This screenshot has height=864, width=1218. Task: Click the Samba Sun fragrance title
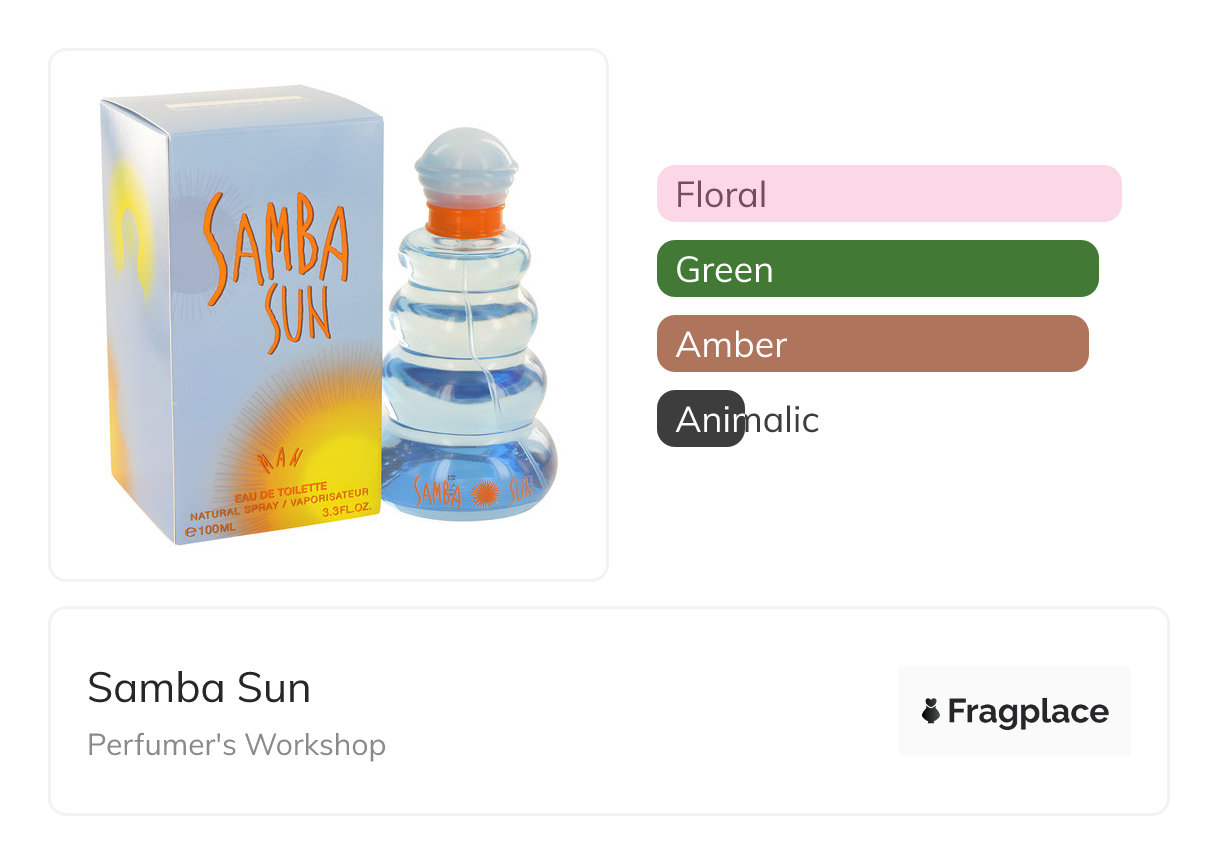199,688
